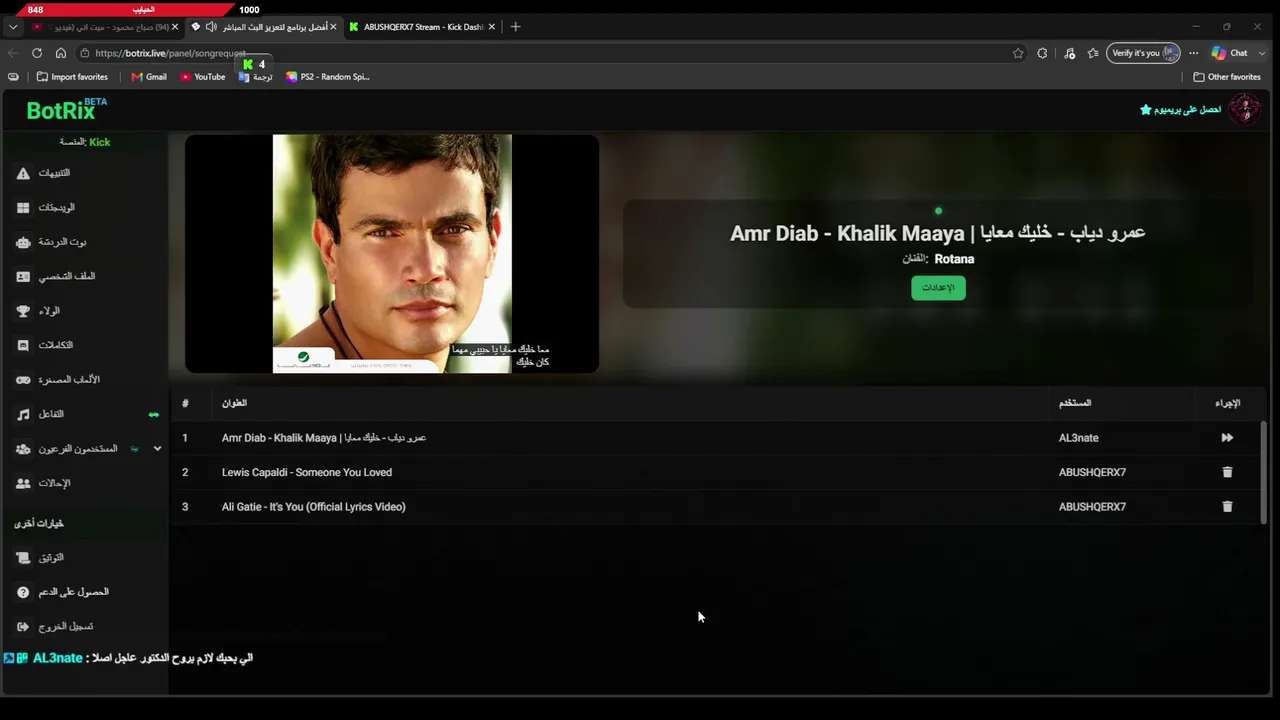Click the Amr Diab - Khalik Maaya queue title

pos(324,438)
